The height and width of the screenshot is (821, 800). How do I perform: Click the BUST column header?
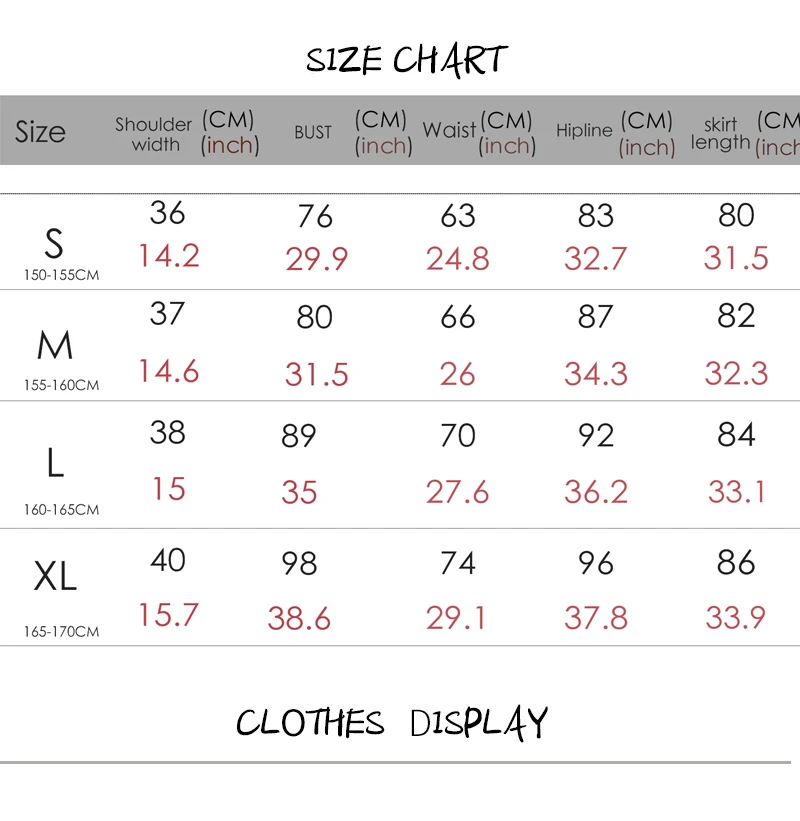click(x=313, y=132)
